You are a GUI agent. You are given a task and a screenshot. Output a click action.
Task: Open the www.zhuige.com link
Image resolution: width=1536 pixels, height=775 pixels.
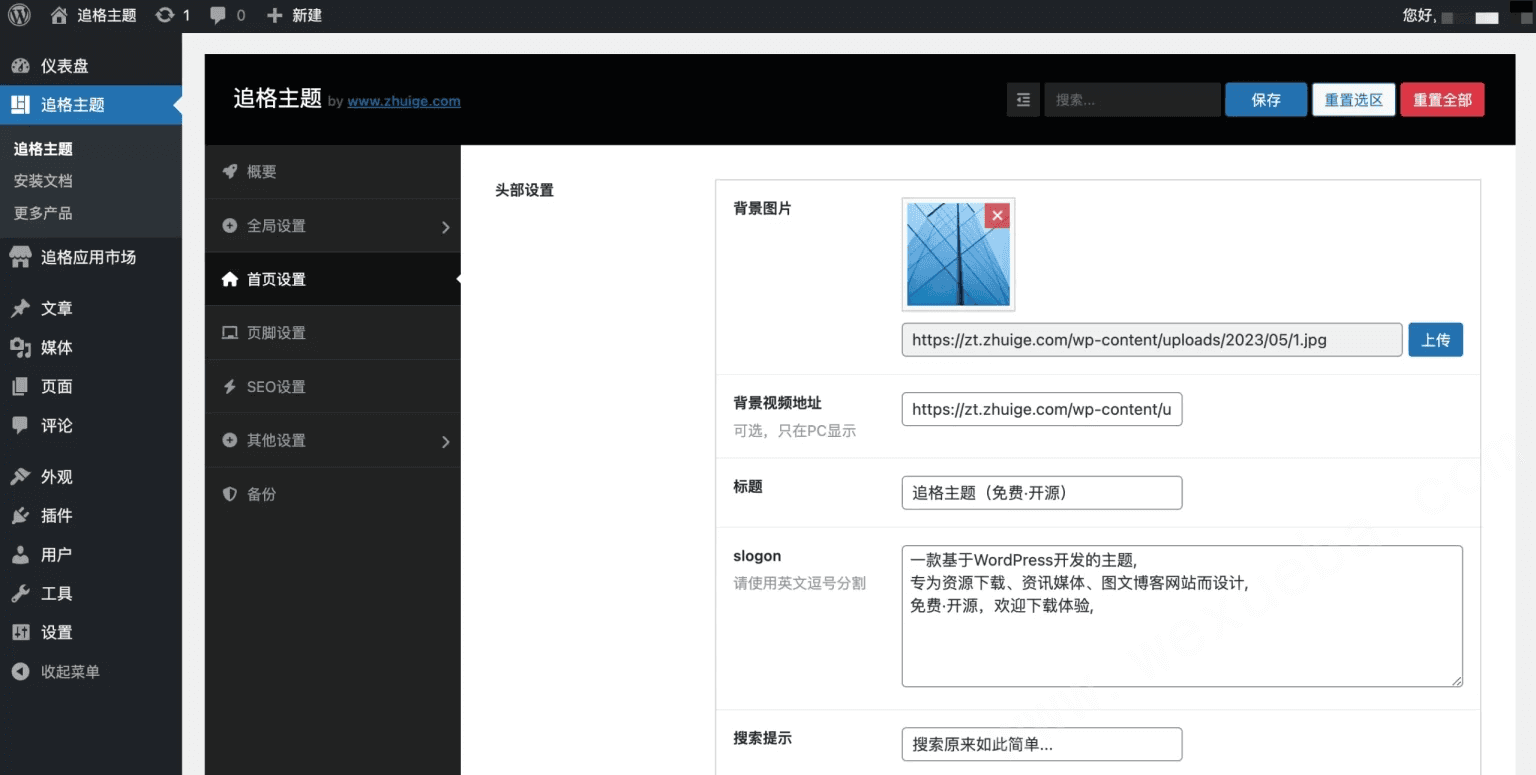coord(404,101)
